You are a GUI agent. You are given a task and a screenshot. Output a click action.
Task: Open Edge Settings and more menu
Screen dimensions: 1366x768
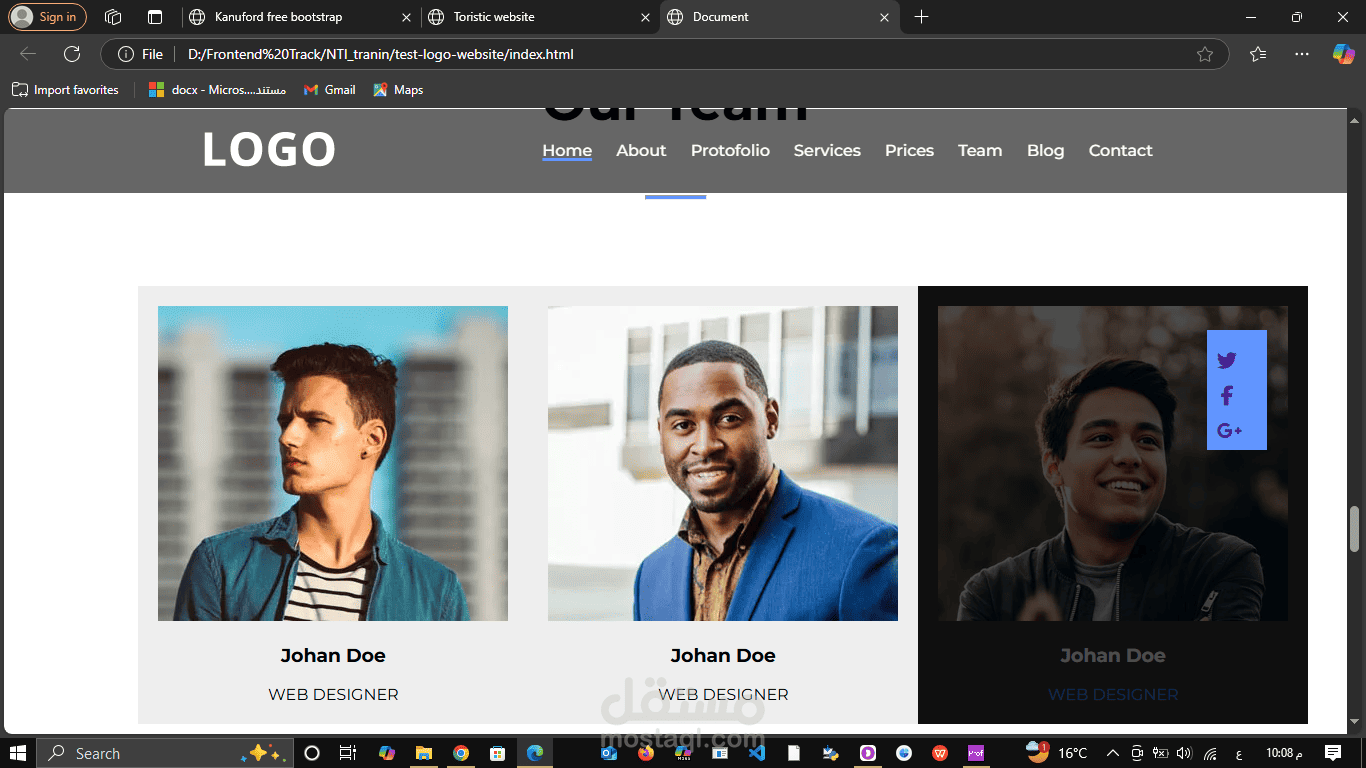(x=1301, y=54)
